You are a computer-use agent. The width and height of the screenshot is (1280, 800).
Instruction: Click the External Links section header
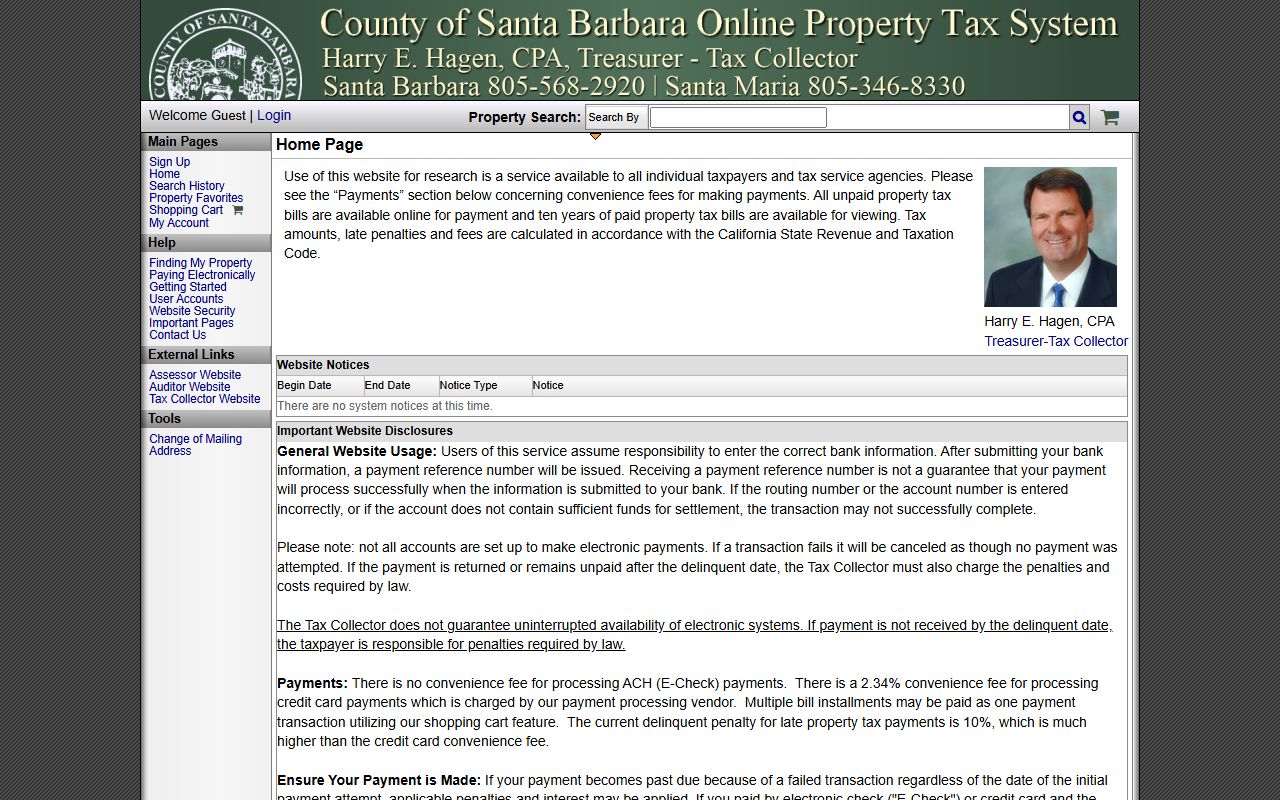tap(206, 355)
